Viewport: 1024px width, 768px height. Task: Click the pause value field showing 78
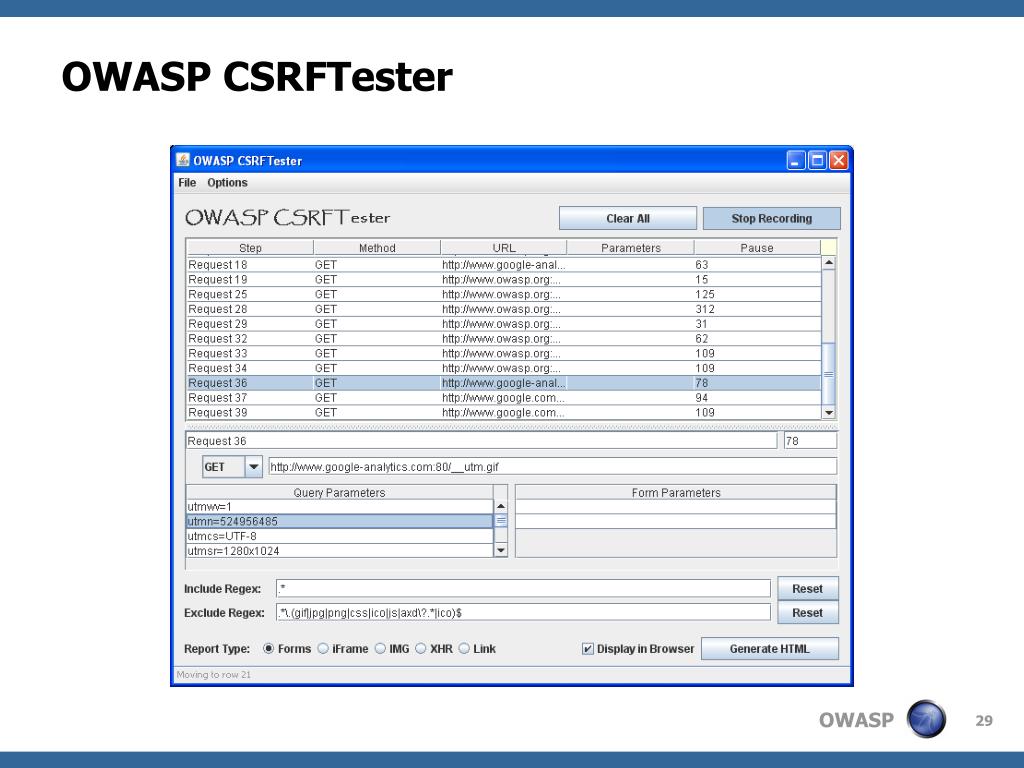pyautogui.click(x=810, y=441)
